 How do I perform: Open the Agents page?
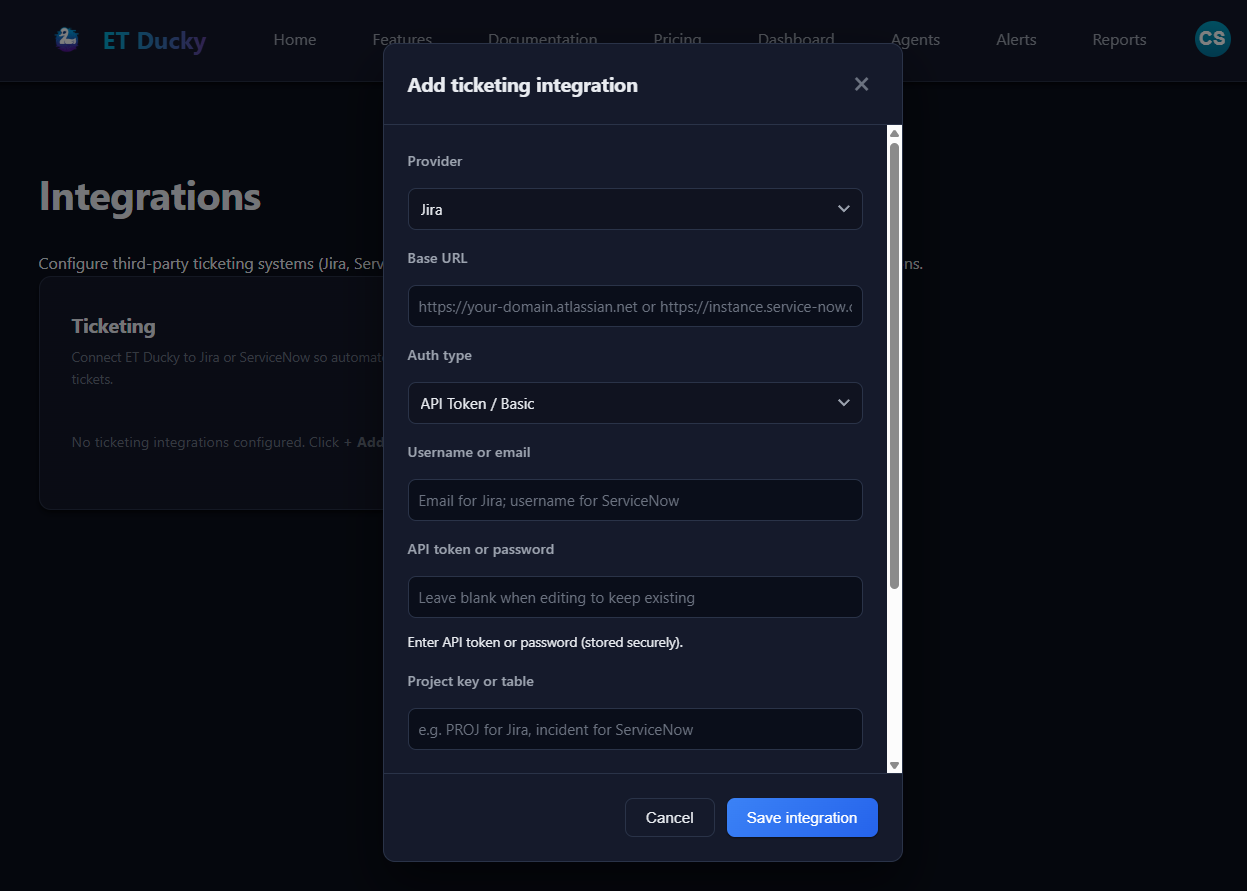coord(915,40)
